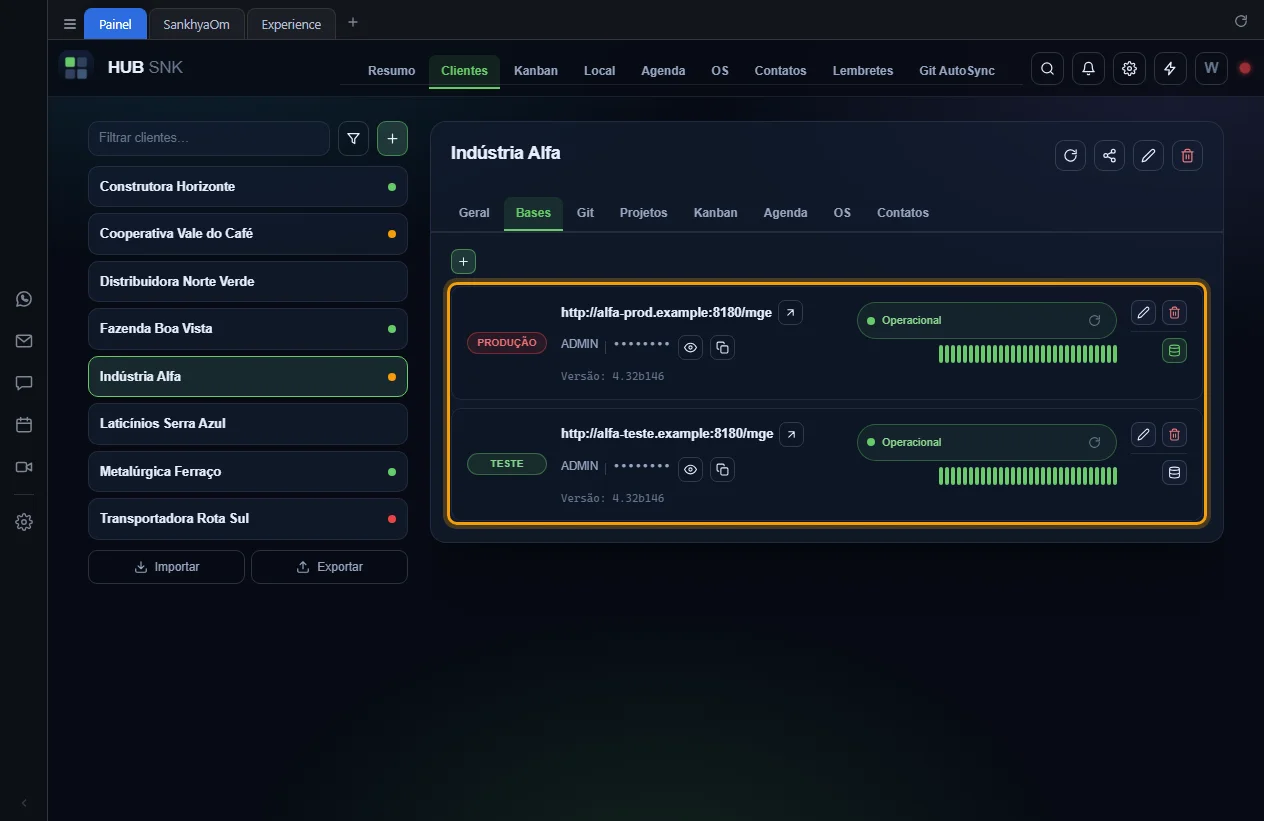Edit the Indústria Alfa client
The width and height of the screenshot is (1264, 821).
pyautogui.click(x=1148, y=155)
